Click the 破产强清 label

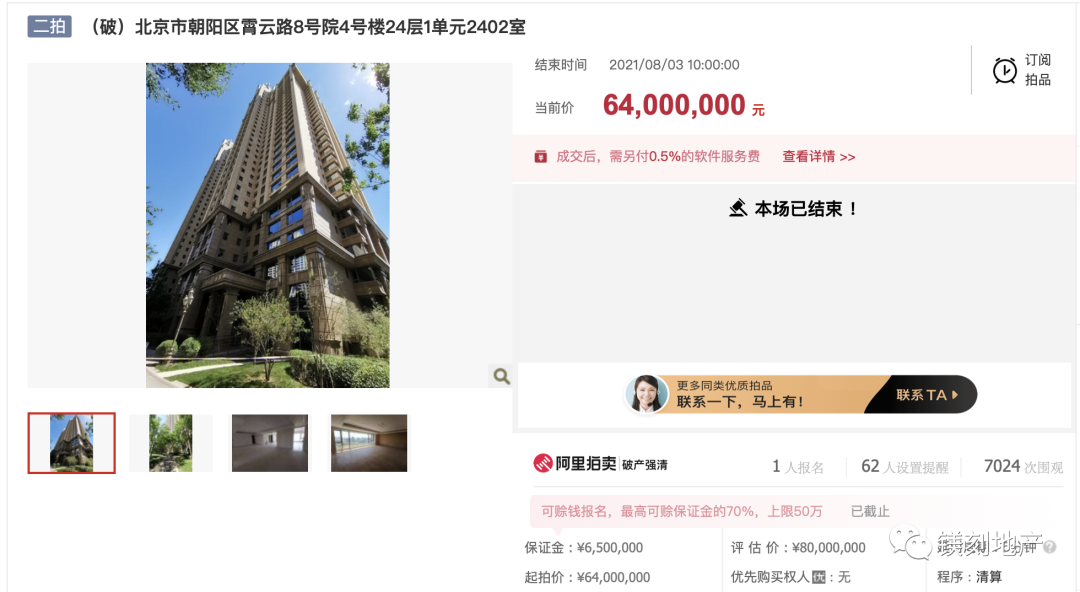(645, 465)
